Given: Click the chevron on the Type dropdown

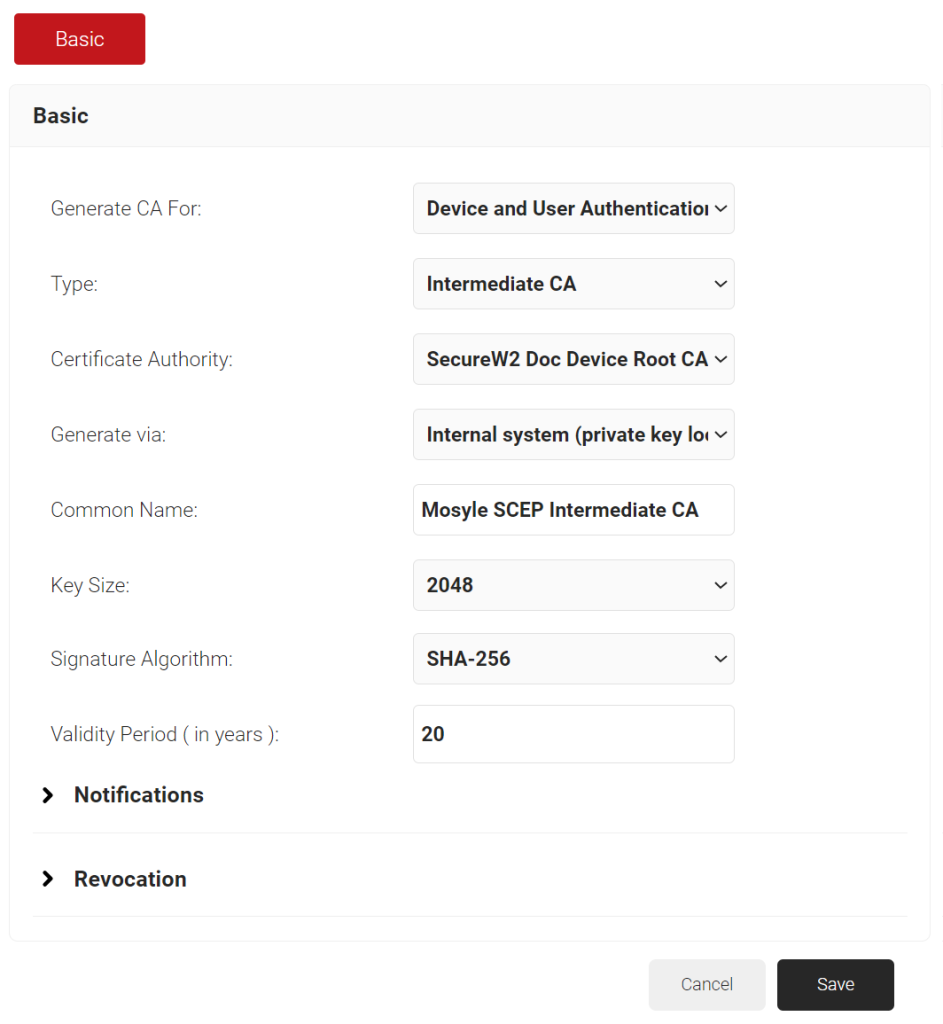Looking at the screenshot, I should tap(719, 284).
